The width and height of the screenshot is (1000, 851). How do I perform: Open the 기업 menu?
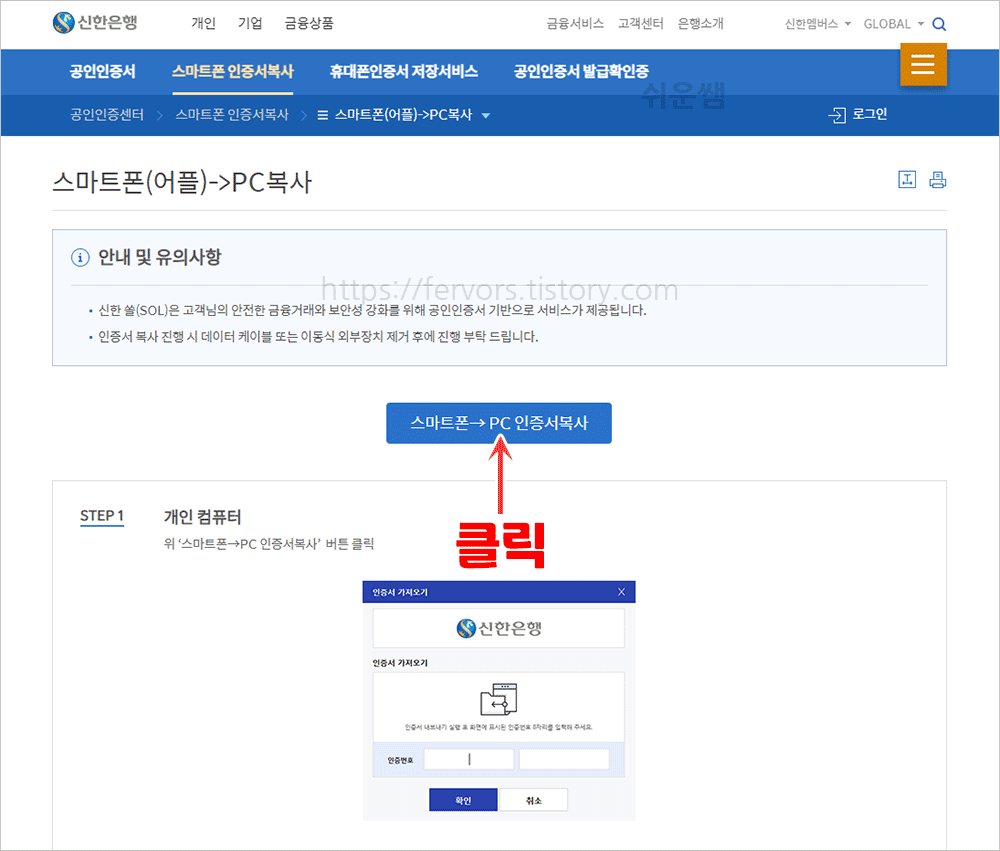(x=250, y=24)
